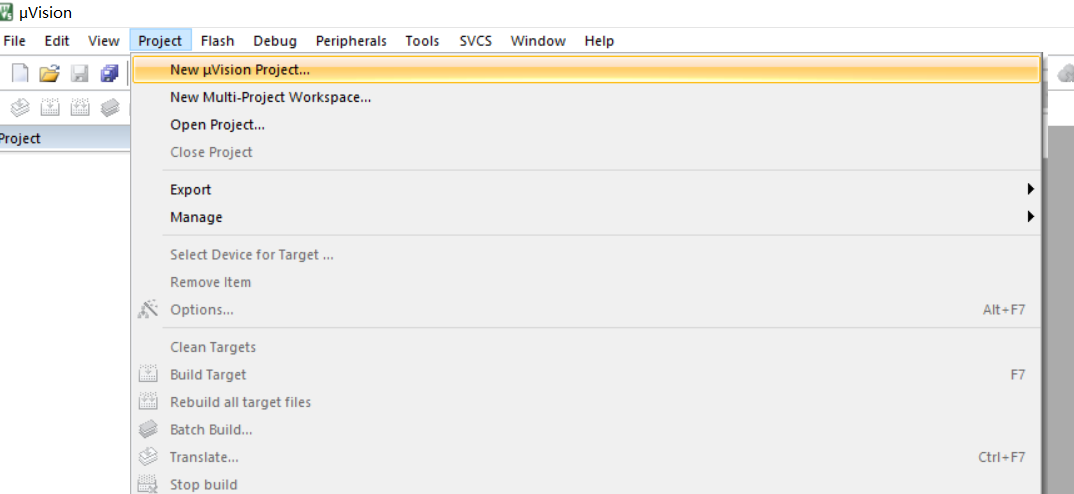
Task: Expand the Export submenu
Action: pyautogui.click(x=586, y=189)
